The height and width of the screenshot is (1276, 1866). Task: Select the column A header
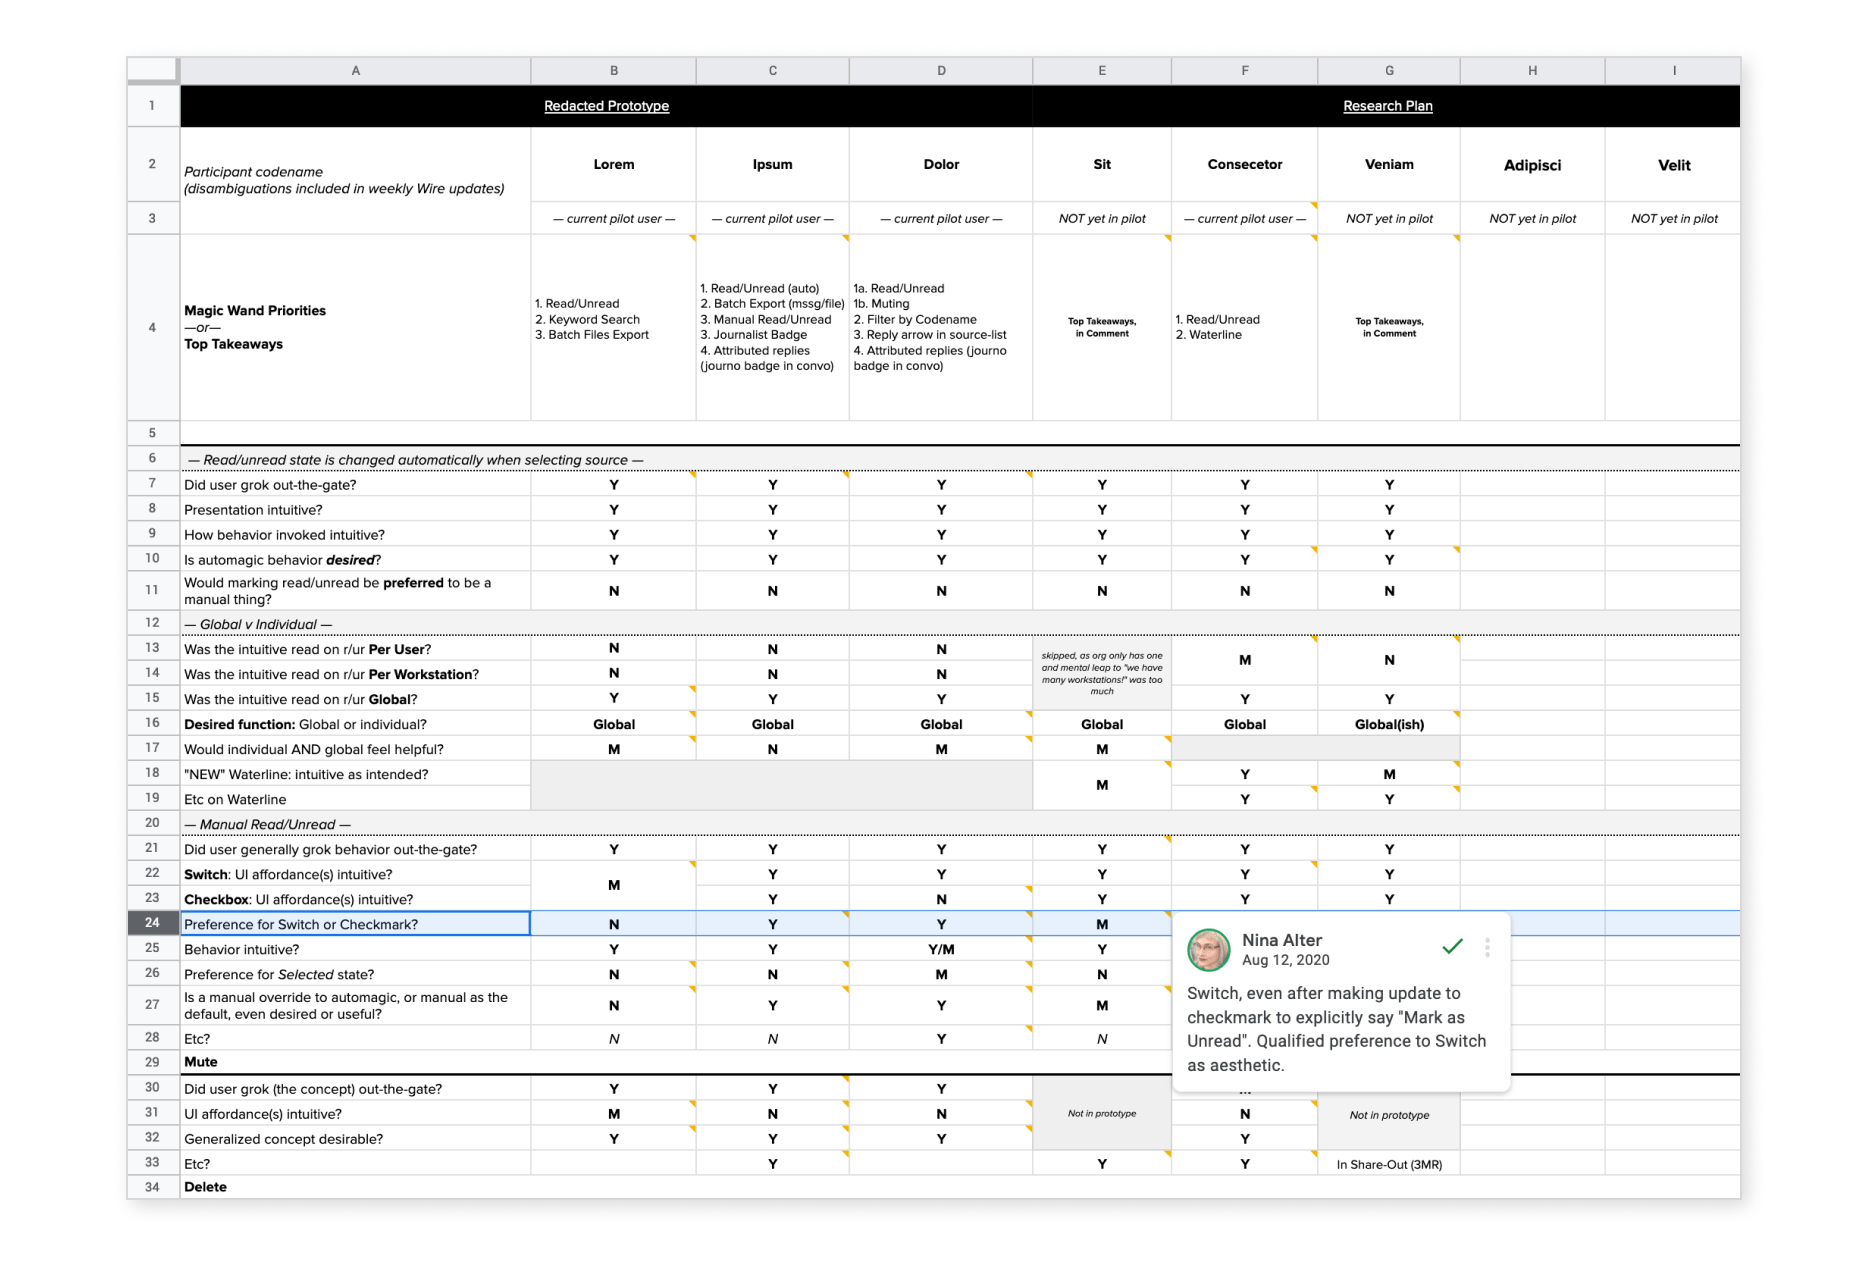point(355,71)
